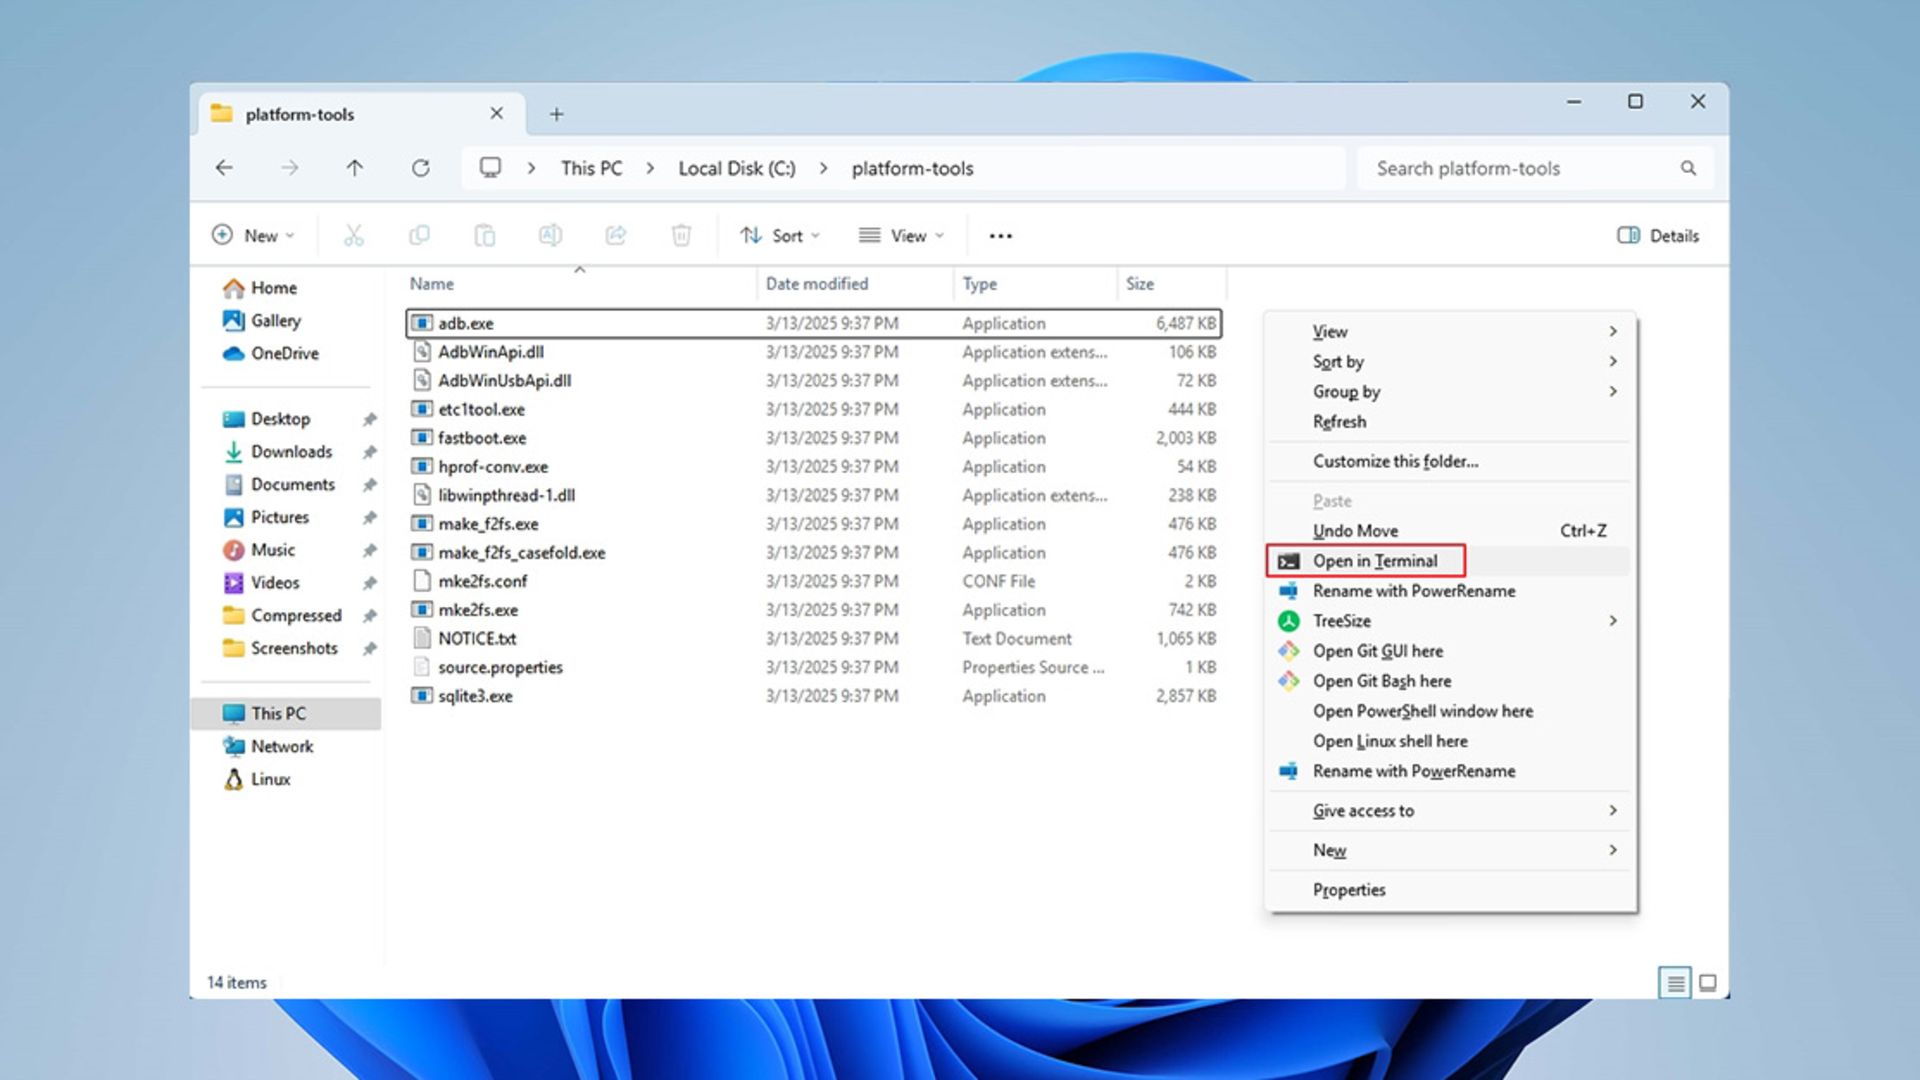
Task: Go up one folder level arrow
Action: 354,168
